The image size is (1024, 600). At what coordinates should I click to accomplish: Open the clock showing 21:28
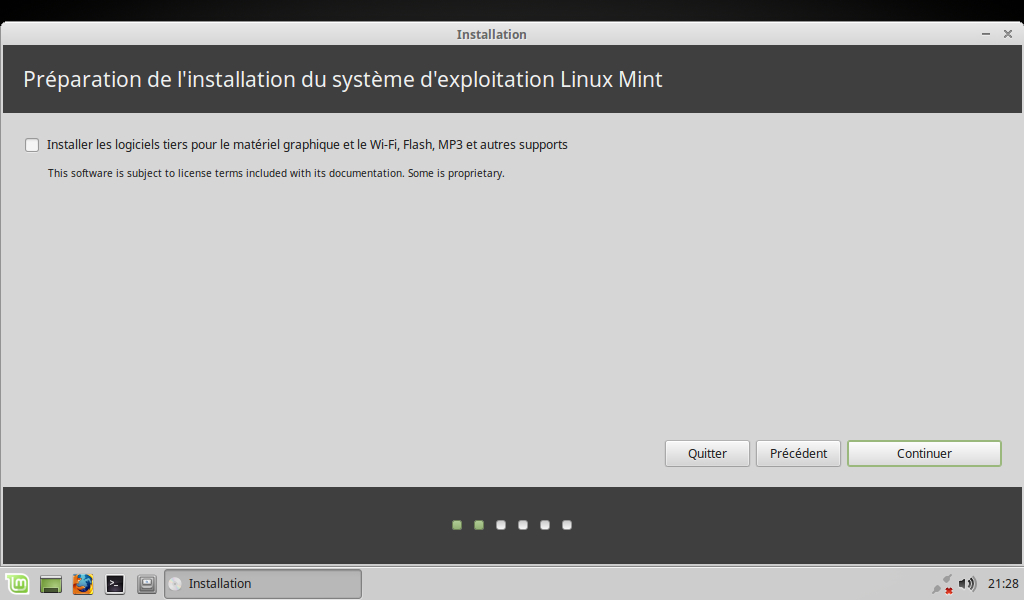pos(1002,584)
